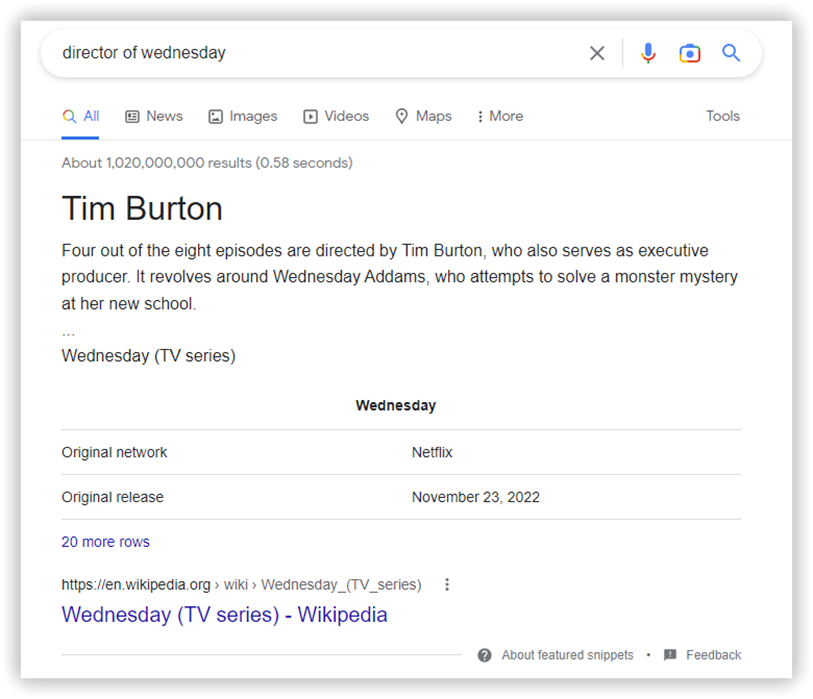The width and height of the screenshot is (813, 699).
Task: Submit search with magnifying glass icon
Action: (731, 52)
